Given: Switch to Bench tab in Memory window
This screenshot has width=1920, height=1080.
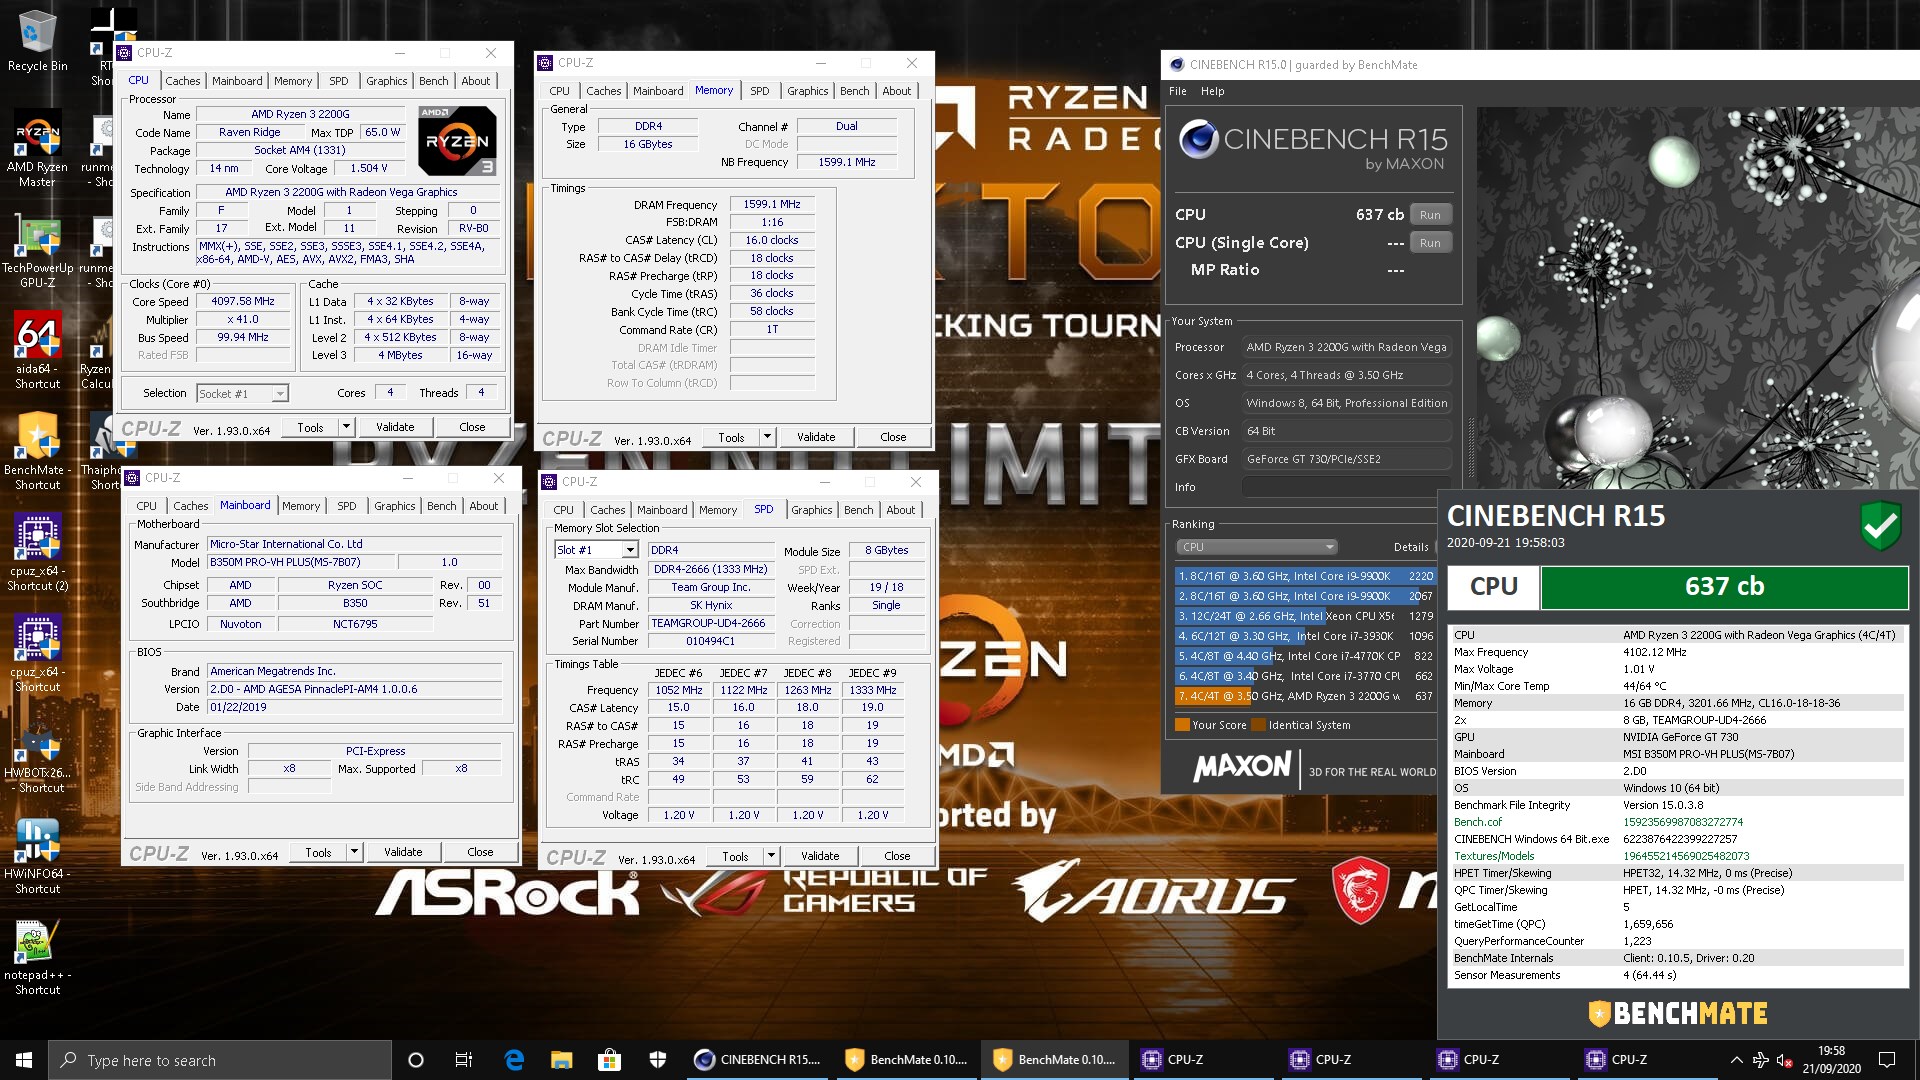Looking at the screenshot, I should point(854,91).
